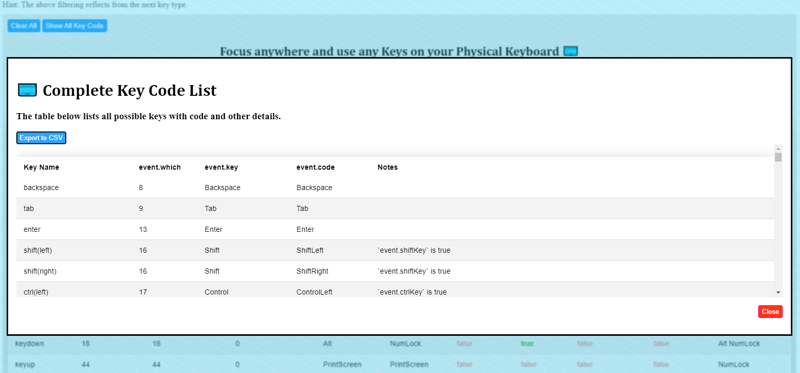Click event.which value 9
The image size is (800, 373).
point(141,209)
